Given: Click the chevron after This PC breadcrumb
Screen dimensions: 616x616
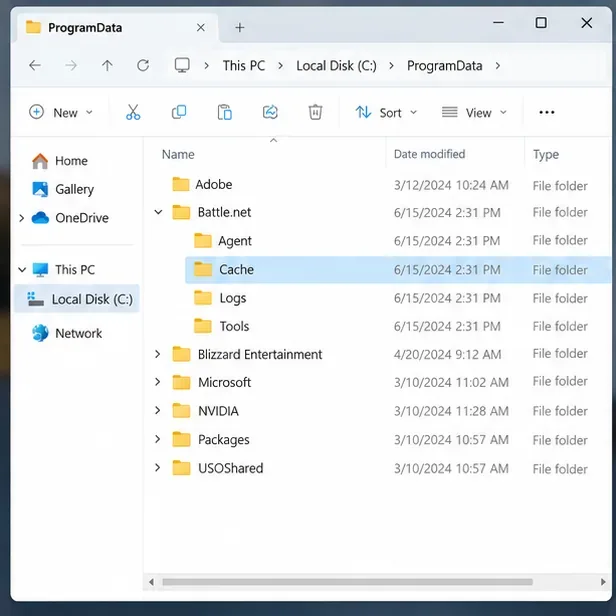Looking at the screenshot, I should click(x=280, y=65).
